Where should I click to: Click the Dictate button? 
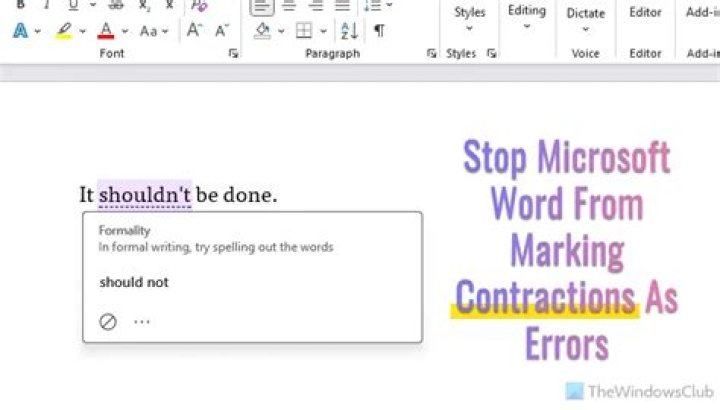click(x=585, y=18)
